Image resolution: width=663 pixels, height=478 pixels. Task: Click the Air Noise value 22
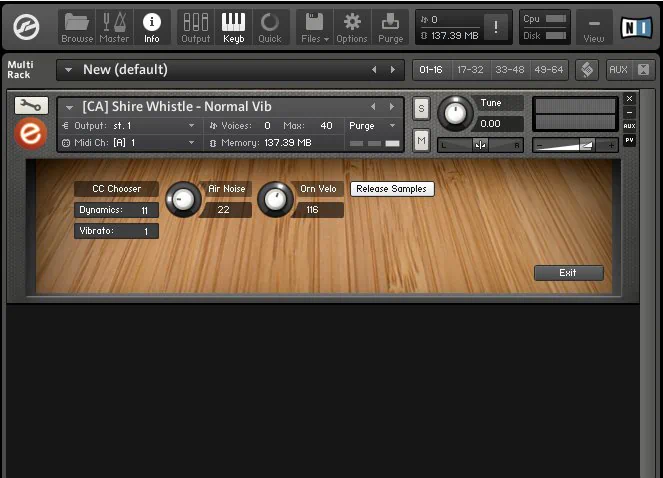224,209
